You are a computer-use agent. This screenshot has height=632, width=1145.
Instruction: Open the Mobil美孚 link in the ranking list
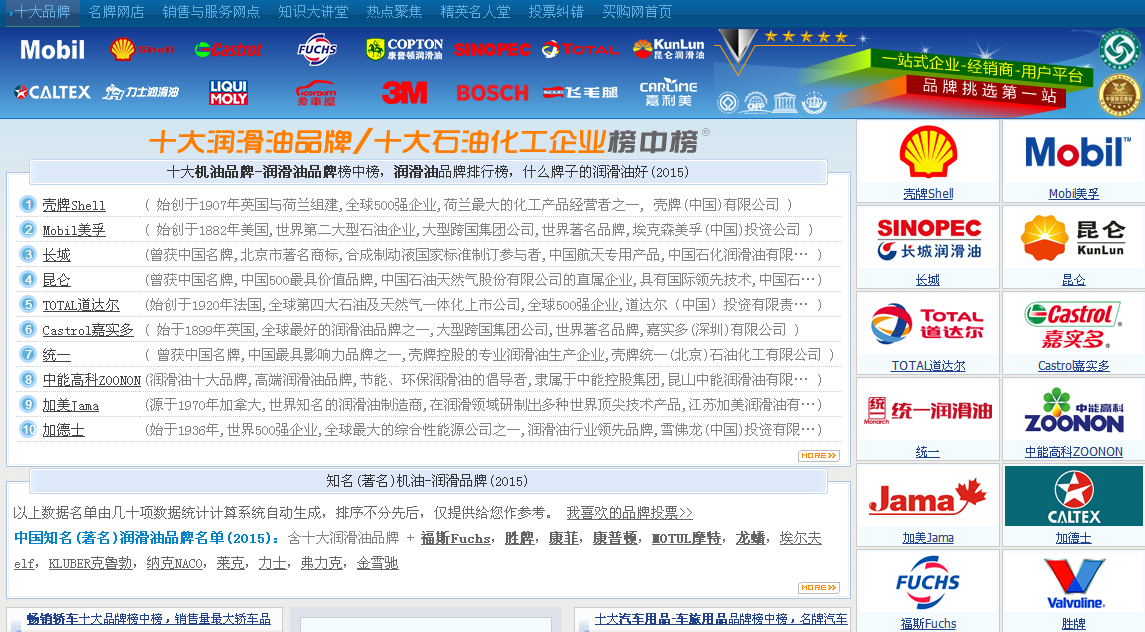point(74,230)
